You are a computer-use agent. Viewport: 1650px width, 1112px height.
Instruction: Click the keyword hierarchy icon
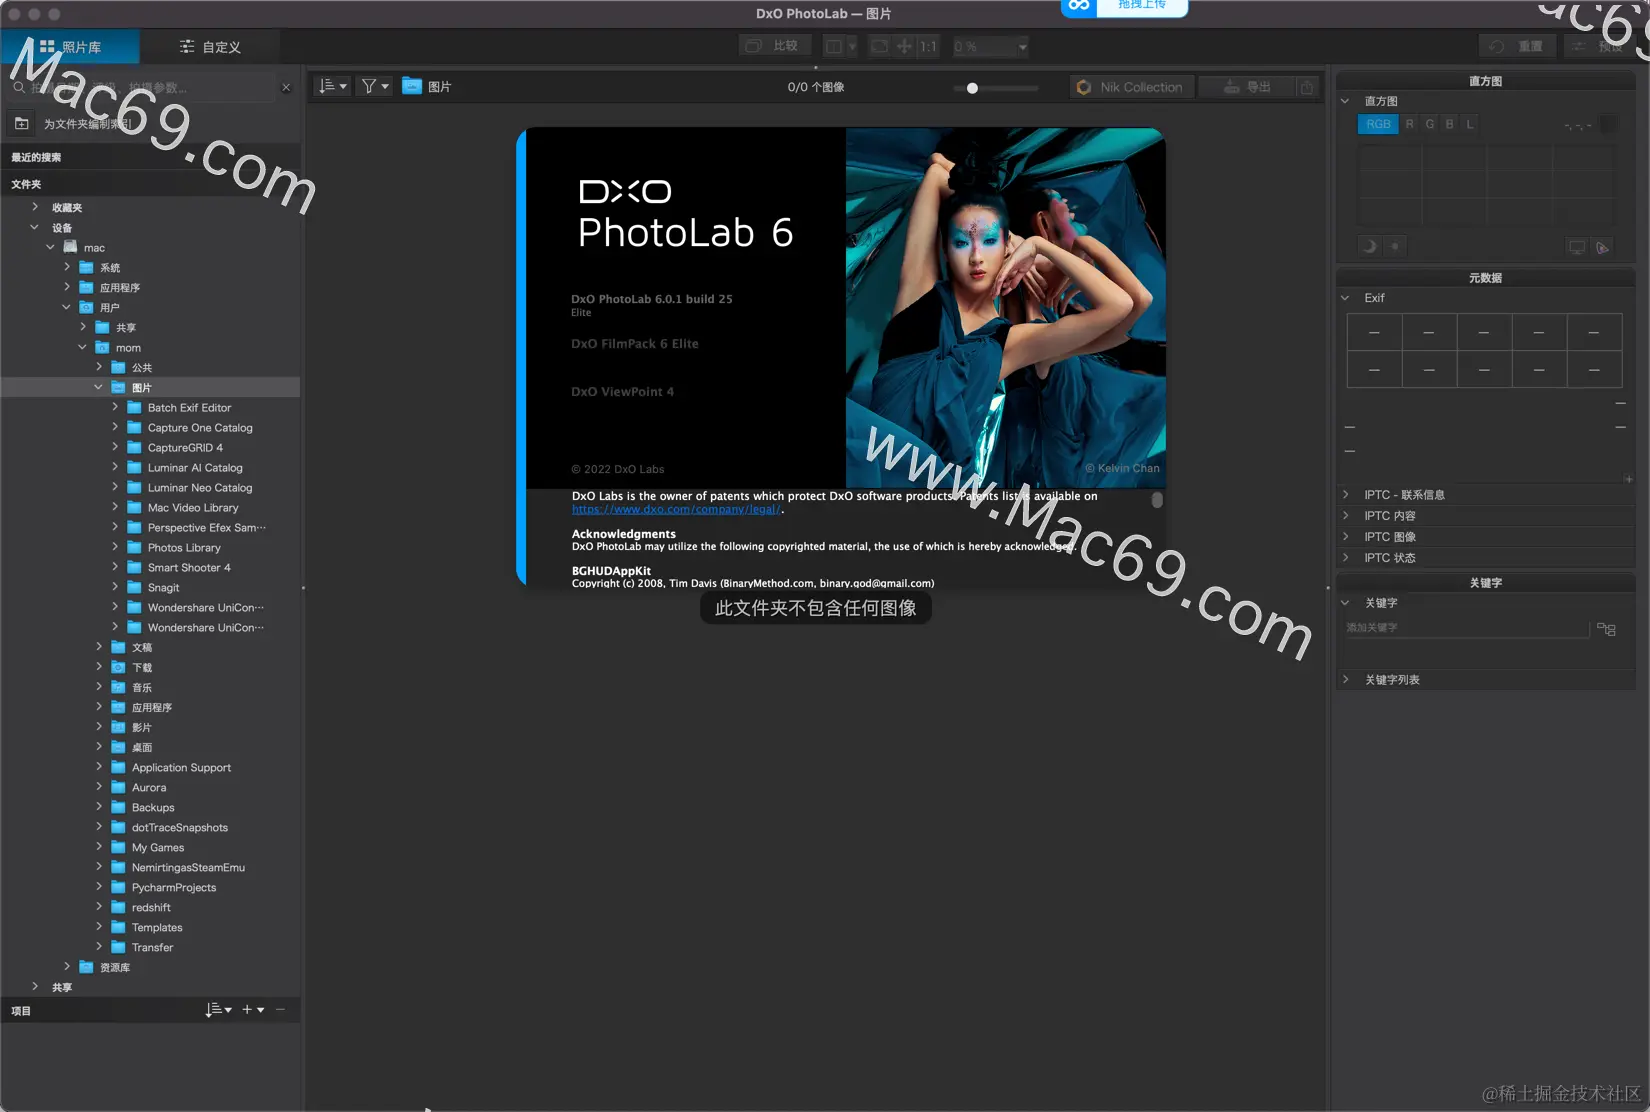[1606, 629]
